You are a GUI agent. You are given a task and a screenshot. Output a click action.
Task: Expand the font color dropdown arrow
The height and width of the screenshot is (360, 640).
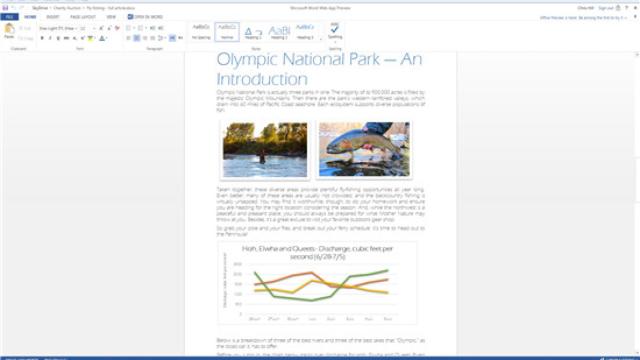point(107,38)
